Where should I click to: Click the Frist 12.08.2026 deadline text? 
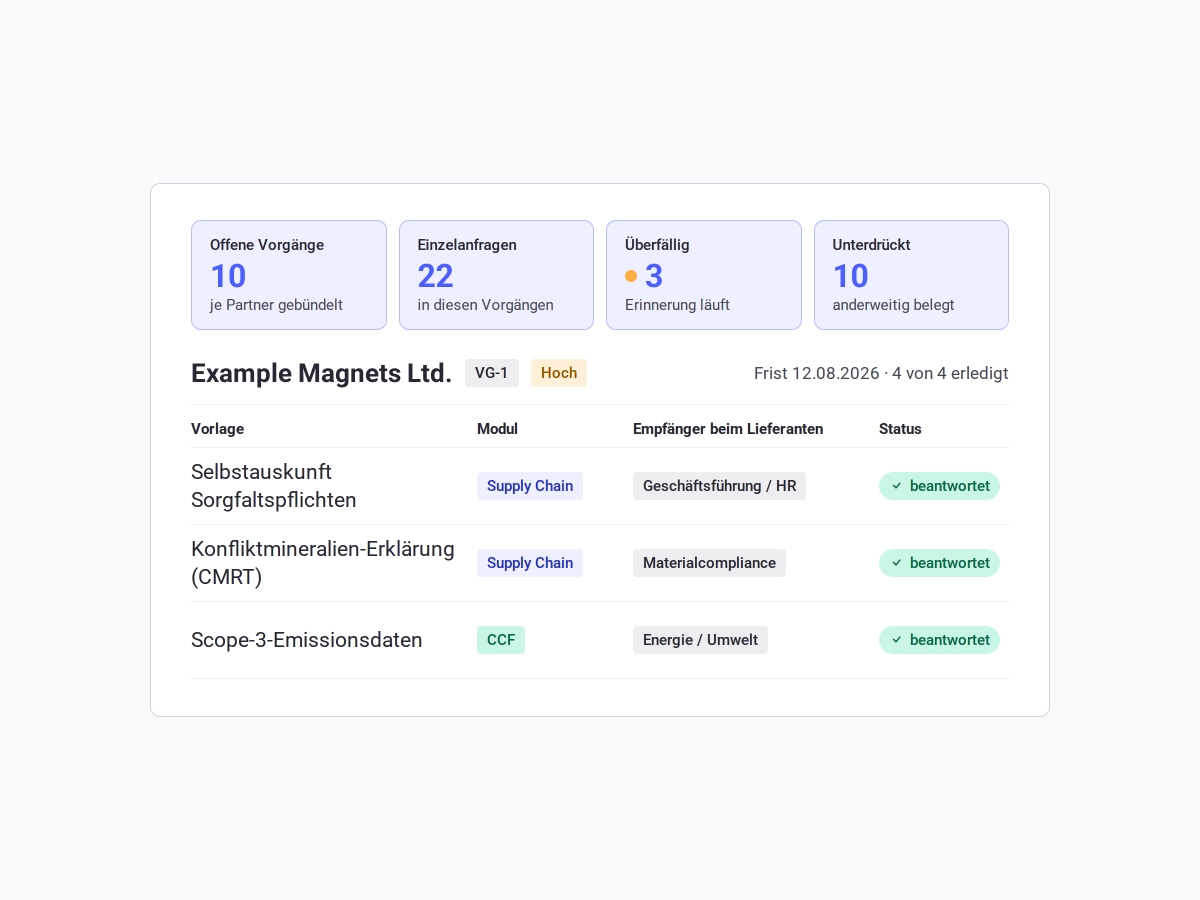pyautogui.click(x=817, y=373)
